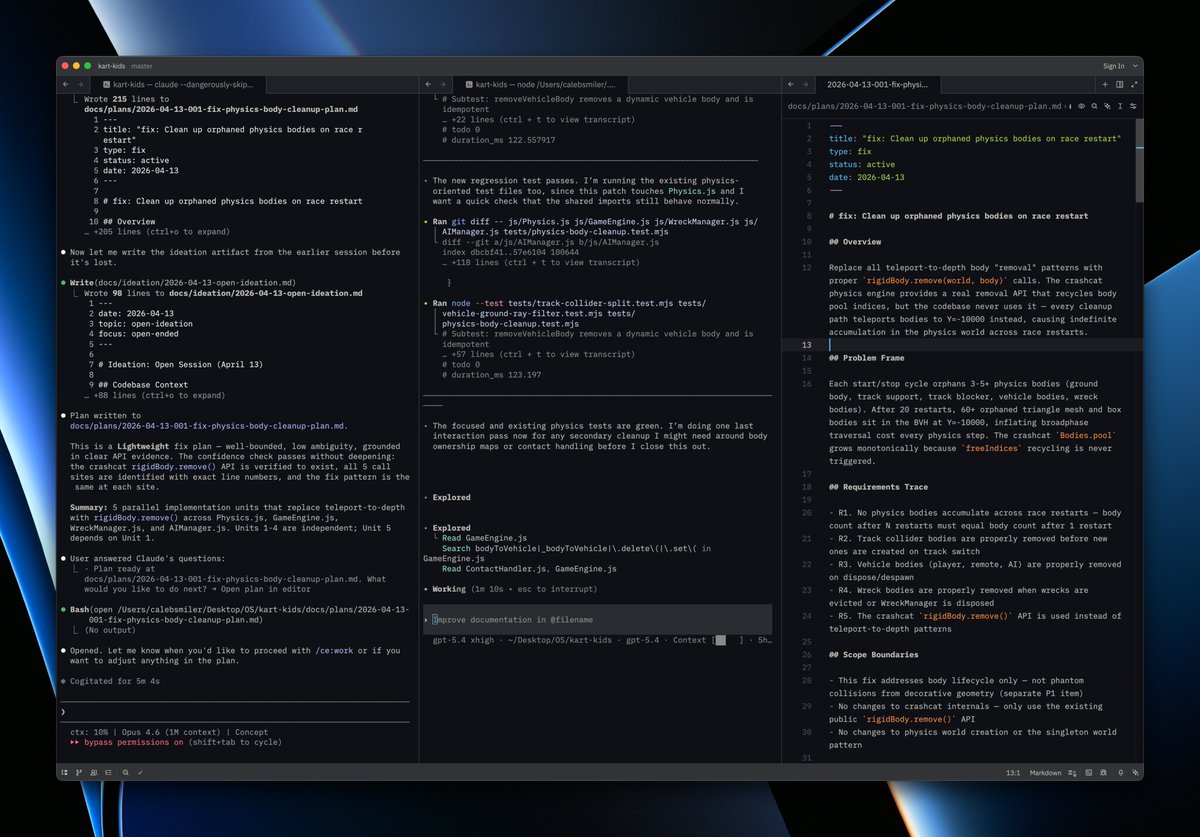Click the Sign In button
The image size is (1200, 837).
pyautogui.click(x=1114, y=66)
